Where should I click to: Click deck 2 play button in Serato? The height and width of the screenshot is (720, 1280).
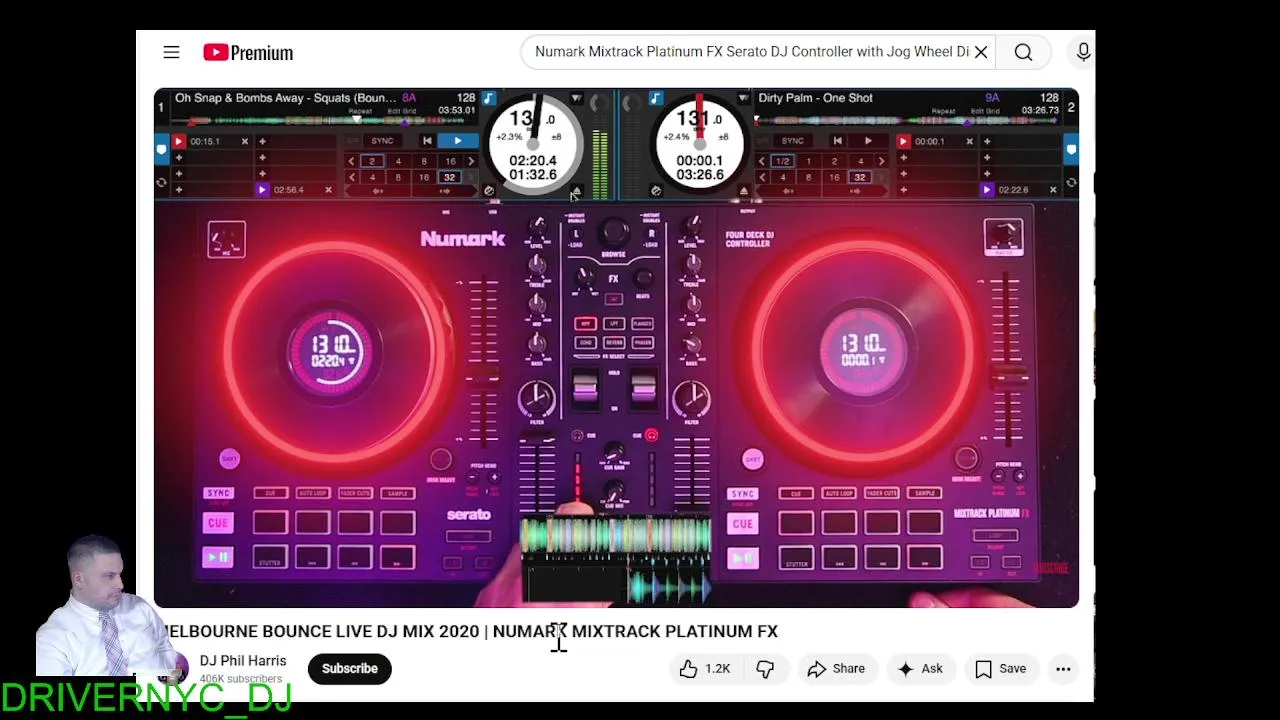coord(868,141)
